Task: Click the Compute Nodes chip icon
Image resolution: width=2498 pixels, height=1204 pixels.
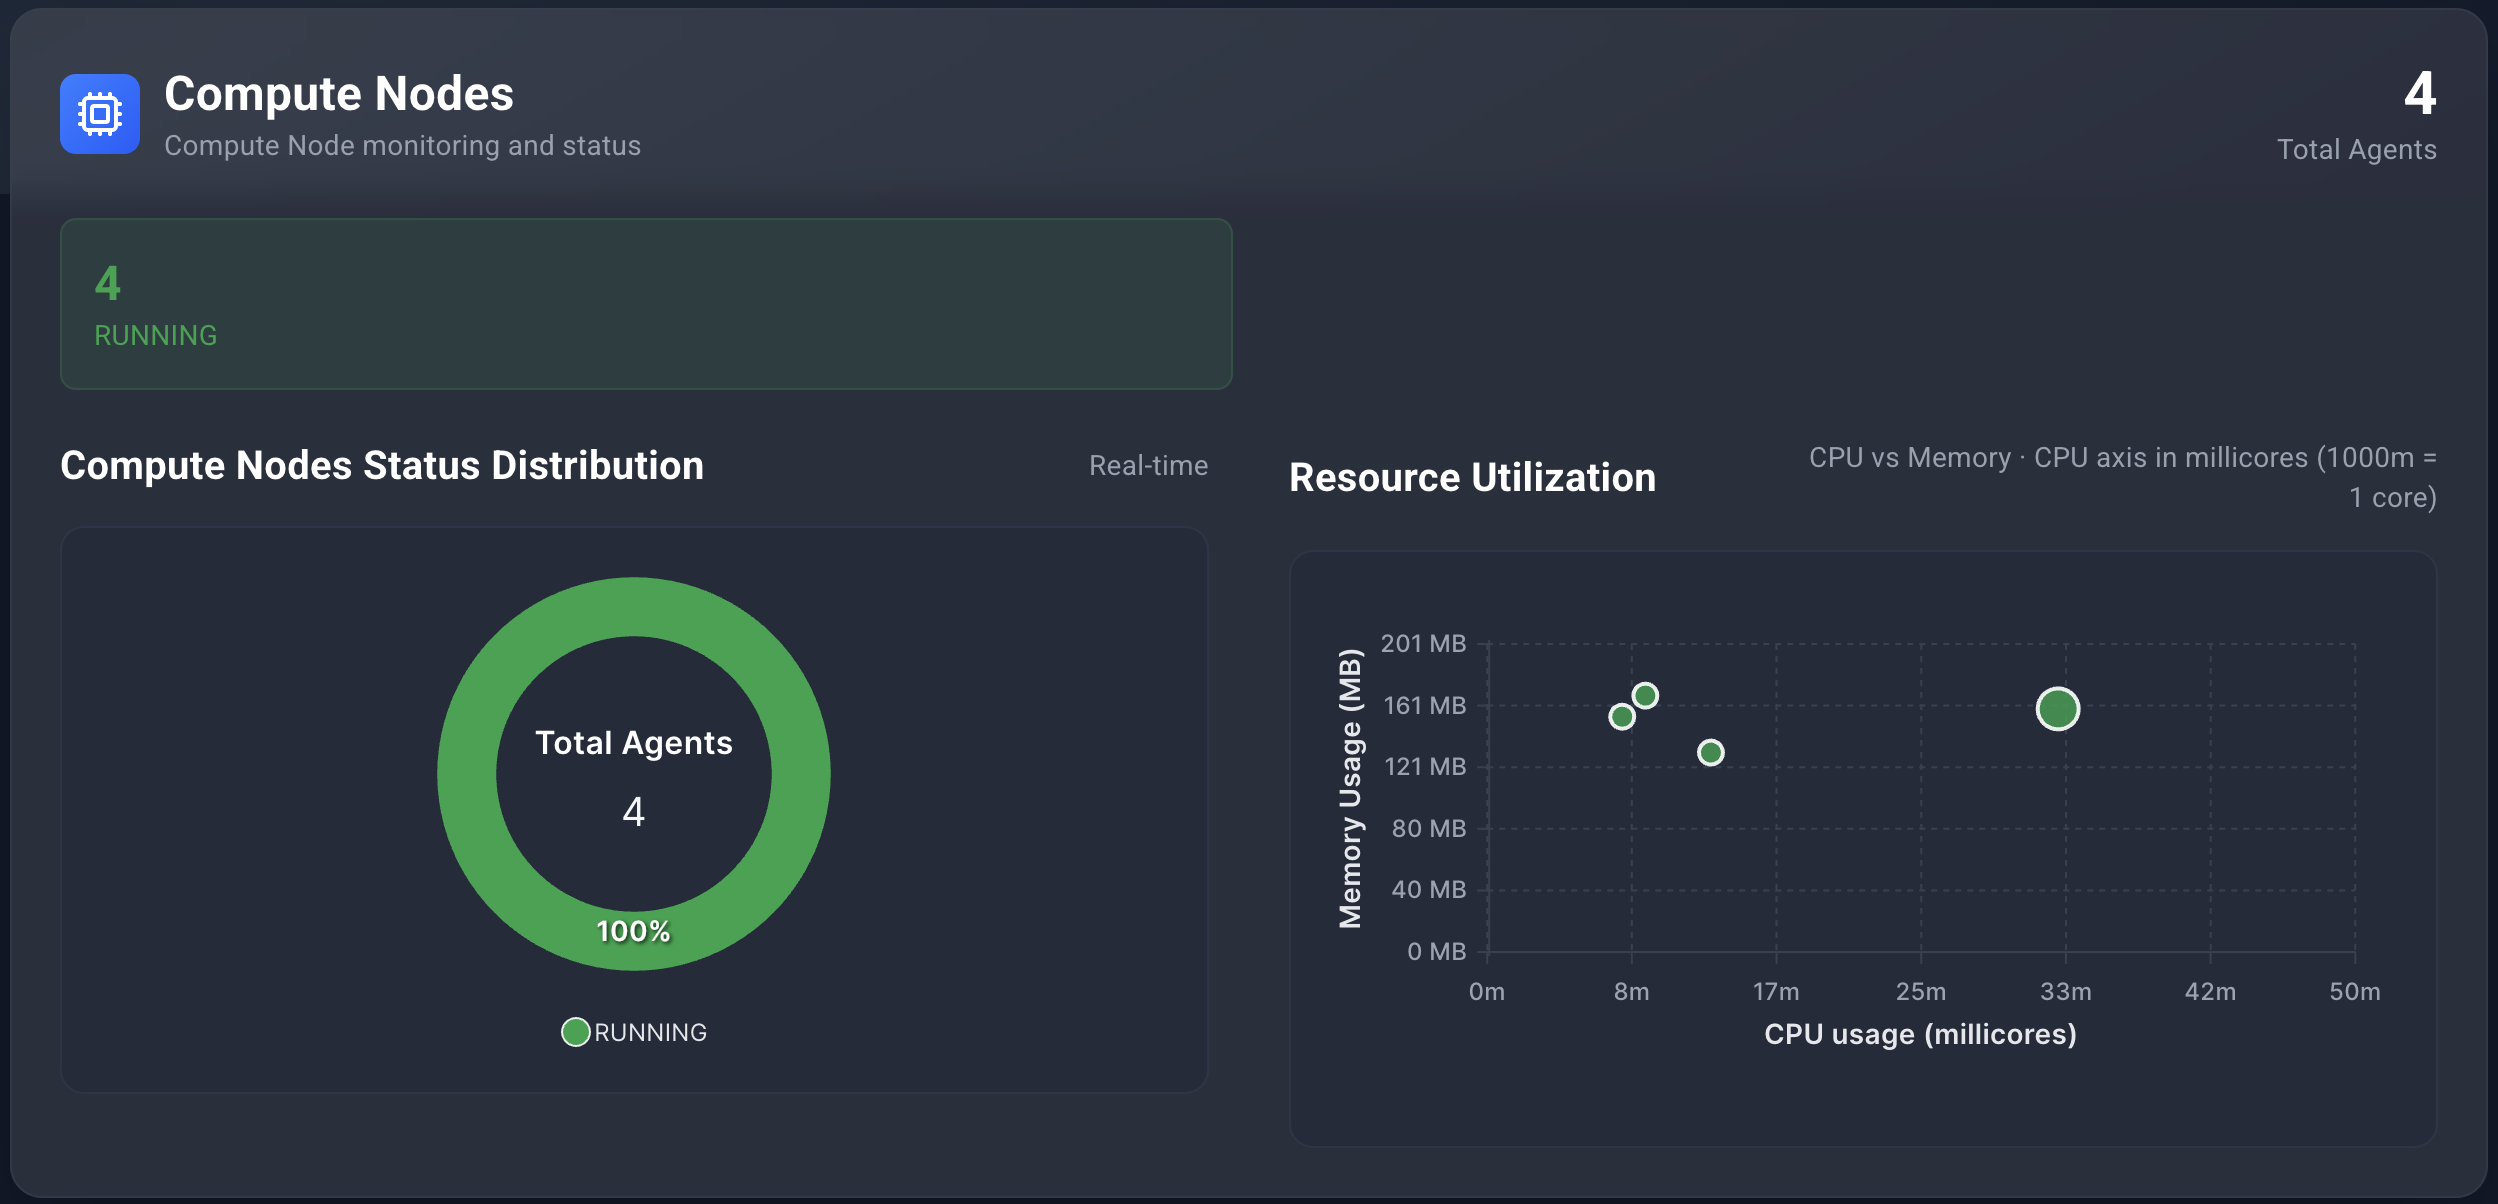Action: 100,114
